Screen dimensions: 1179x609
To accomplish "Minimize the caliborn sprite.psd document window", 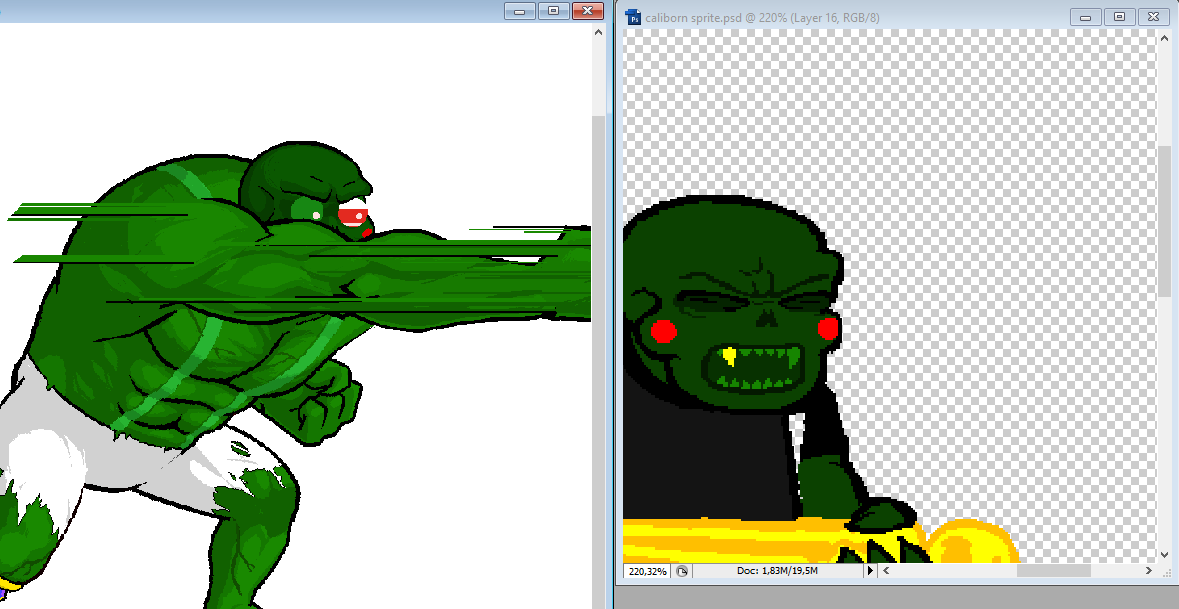I will click(1086, 17).
